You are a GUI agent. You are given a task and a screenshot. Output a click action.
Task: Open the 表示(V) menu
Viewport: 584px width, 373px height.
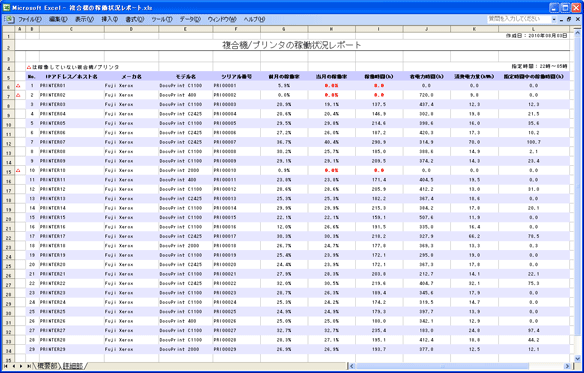coord(84,19)
